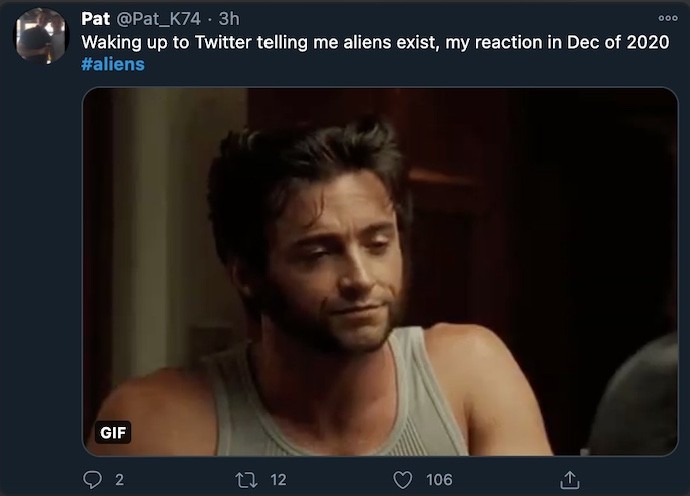Play the GIF in the tweet
The image size is (690, 496).
pyautogui.click(x=380, y=272)
